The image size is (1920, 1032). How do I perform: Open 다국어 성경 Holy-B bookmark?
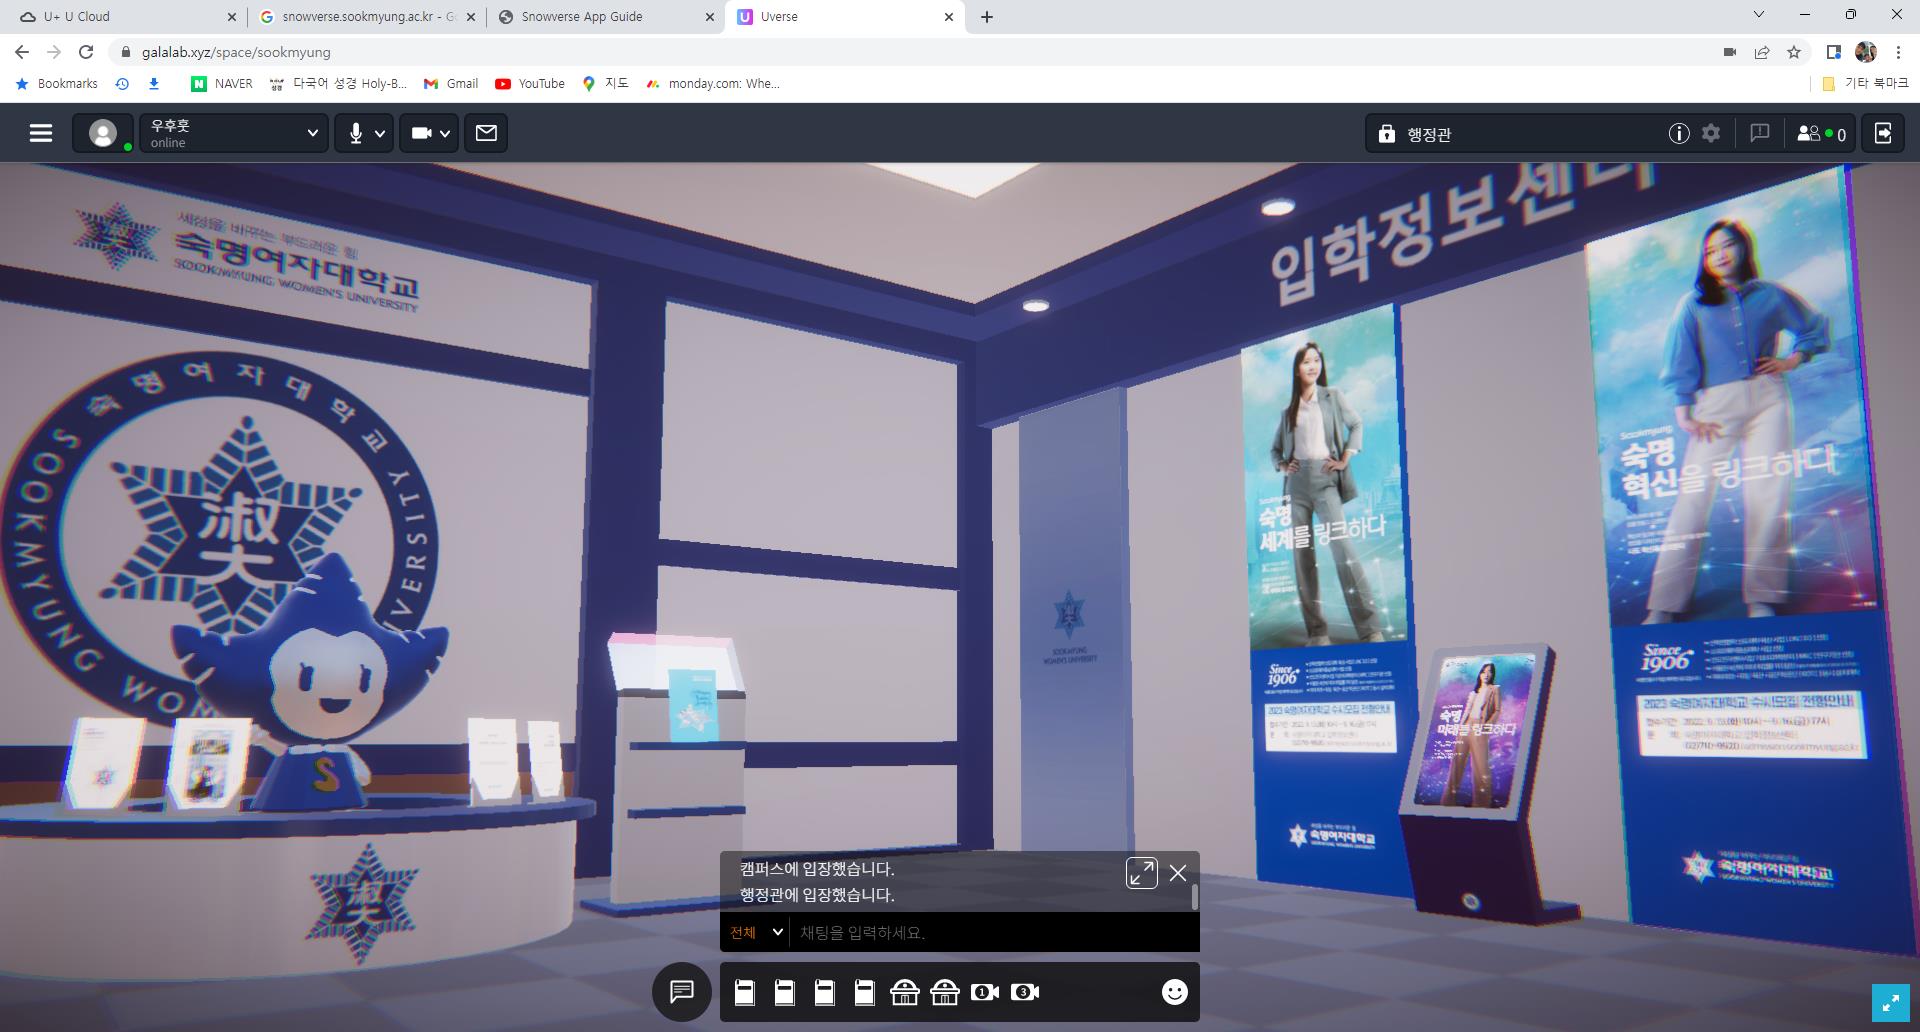[x=338, y=84]
